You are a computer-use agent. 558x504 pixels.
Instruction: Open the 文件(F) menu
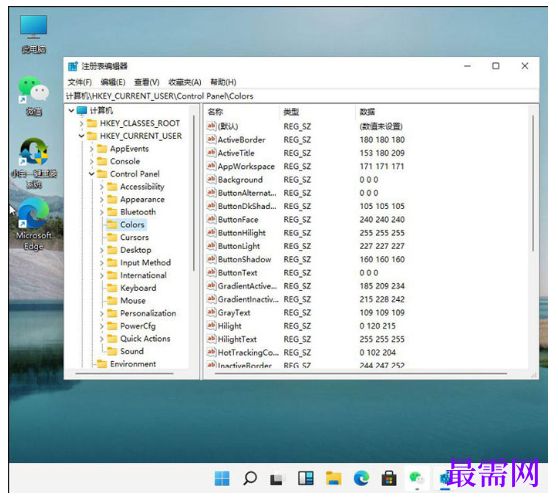[80, 82]
